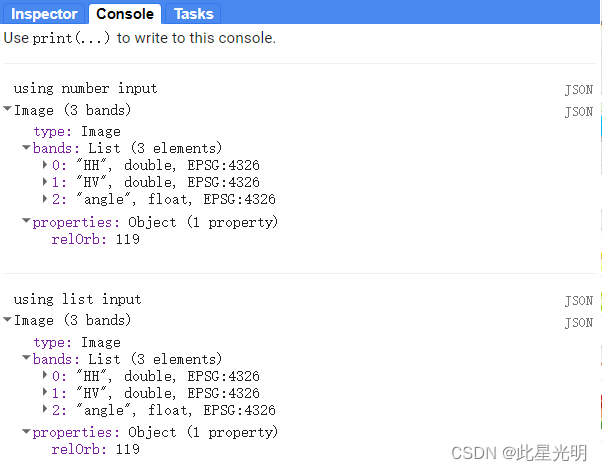The image size is (602, 471).
Task: Click JSON button beside 'using list input'
Action: coord(578,301)
